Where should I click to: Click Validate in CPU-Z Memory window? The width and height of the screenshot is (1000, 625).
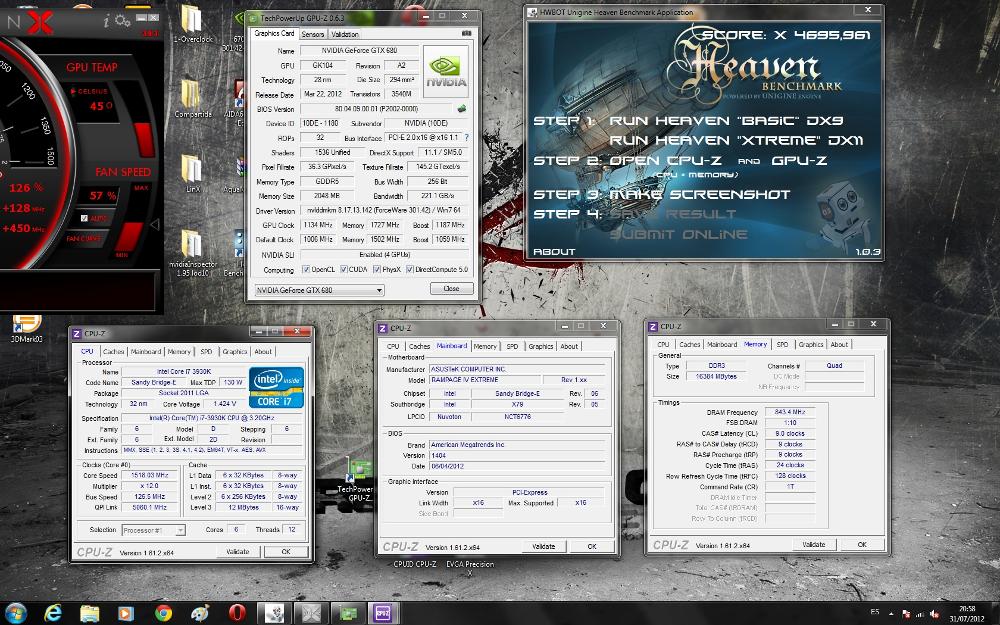[x=814, y=545]
